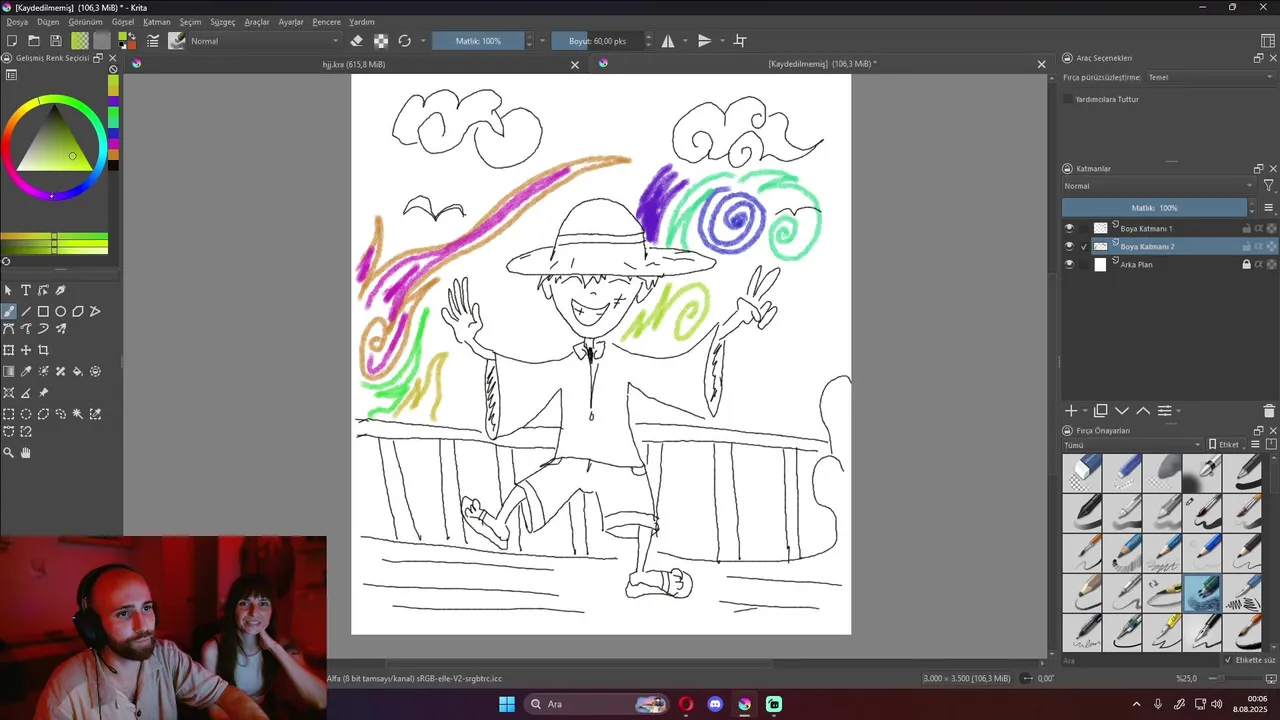
Task: Open the Dosya menu
Action: click(17, 22)
